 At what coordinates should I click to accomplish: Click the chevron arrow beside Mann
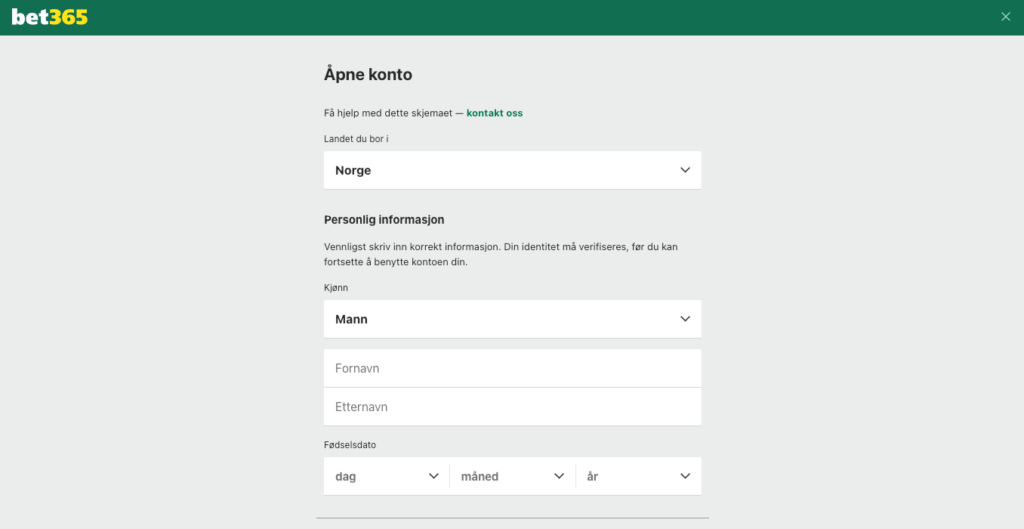coord(685,319)
